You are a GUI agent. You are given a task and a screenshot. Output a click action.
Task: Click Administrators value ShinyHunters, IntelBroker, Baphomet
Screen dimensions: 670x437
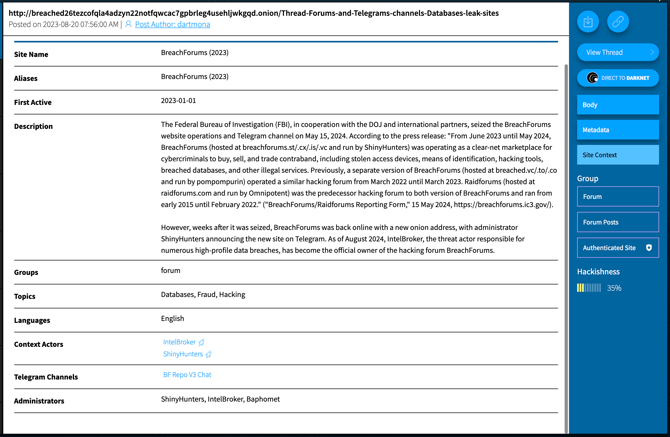click(220, 399)
